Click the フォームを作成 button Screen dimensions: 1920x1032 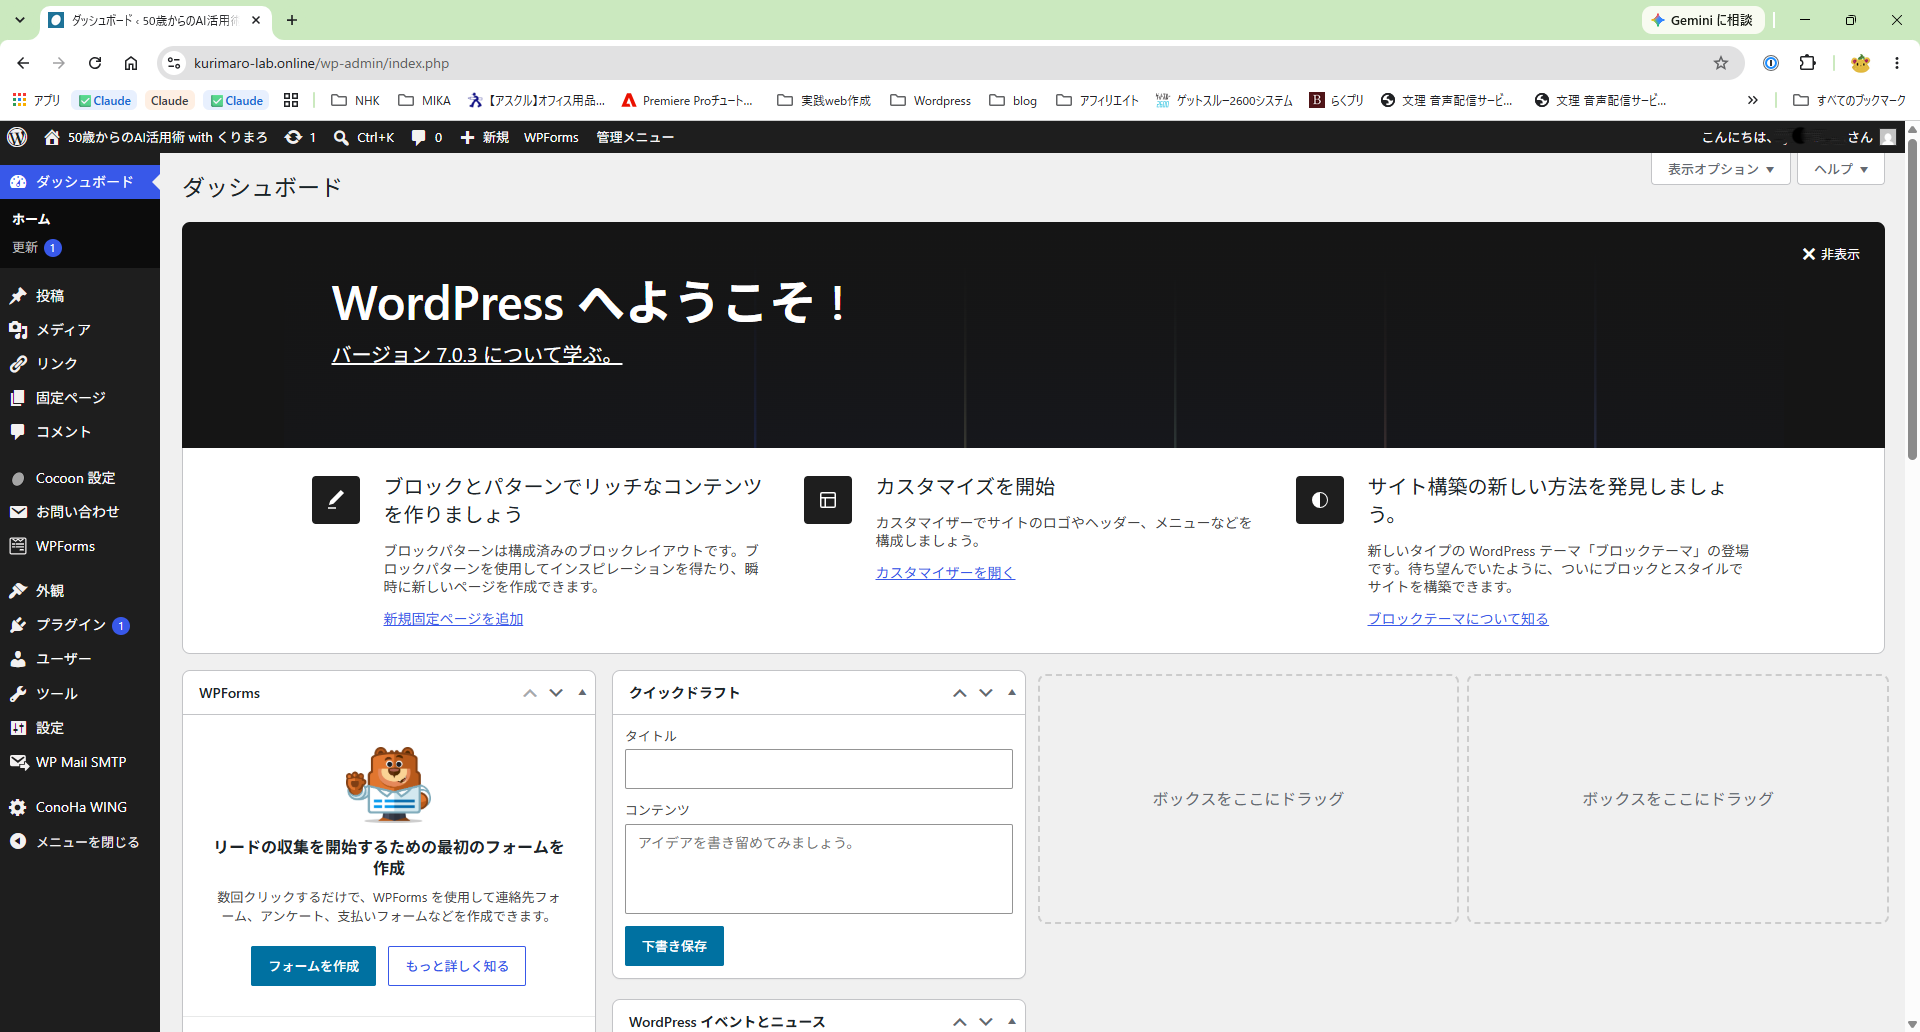click(313, 966)
